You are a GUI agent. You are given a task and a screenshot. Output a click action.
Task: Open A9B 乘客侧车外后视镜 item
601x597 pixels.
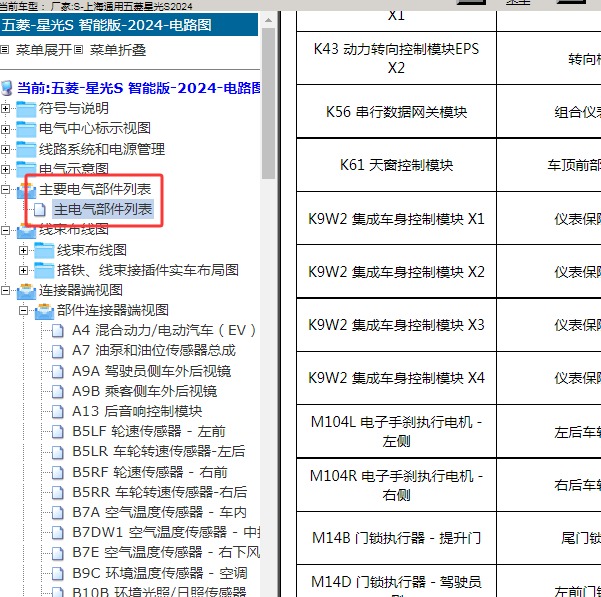(145, 391)
